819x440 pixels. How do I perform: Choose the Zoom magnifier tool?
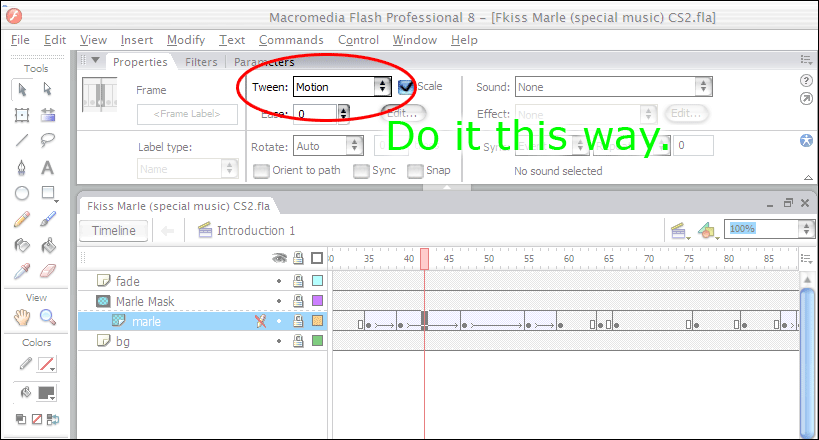47,317
